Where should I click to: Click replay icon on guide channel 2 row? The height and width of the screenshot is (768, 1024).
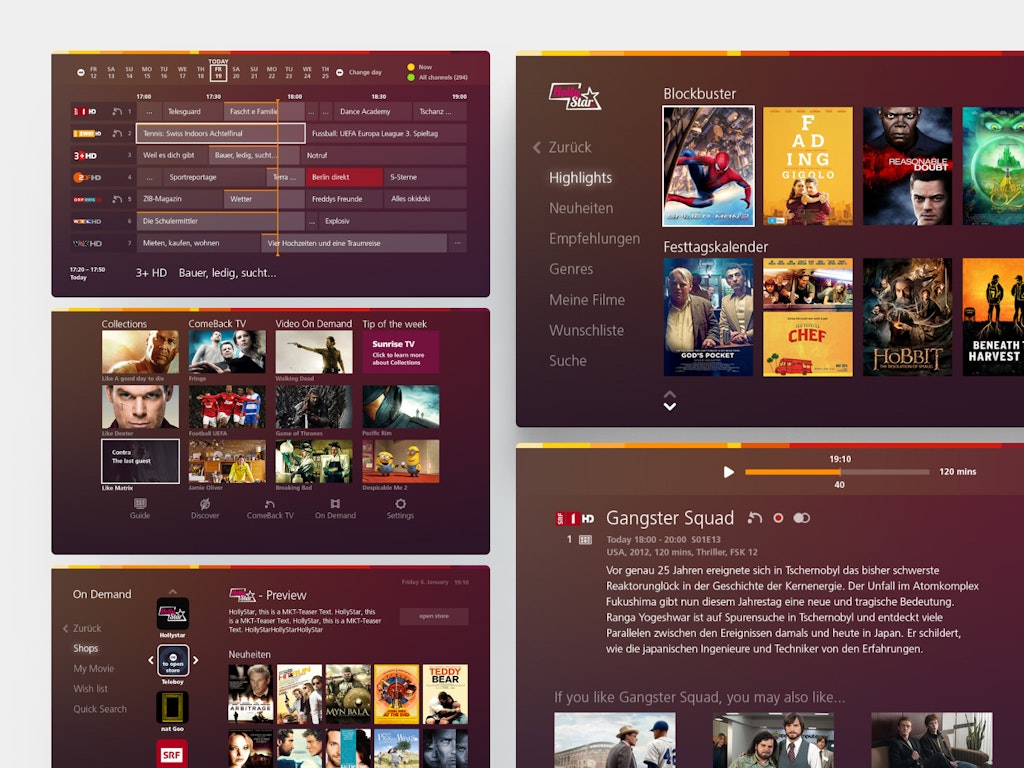coord(117,133)
